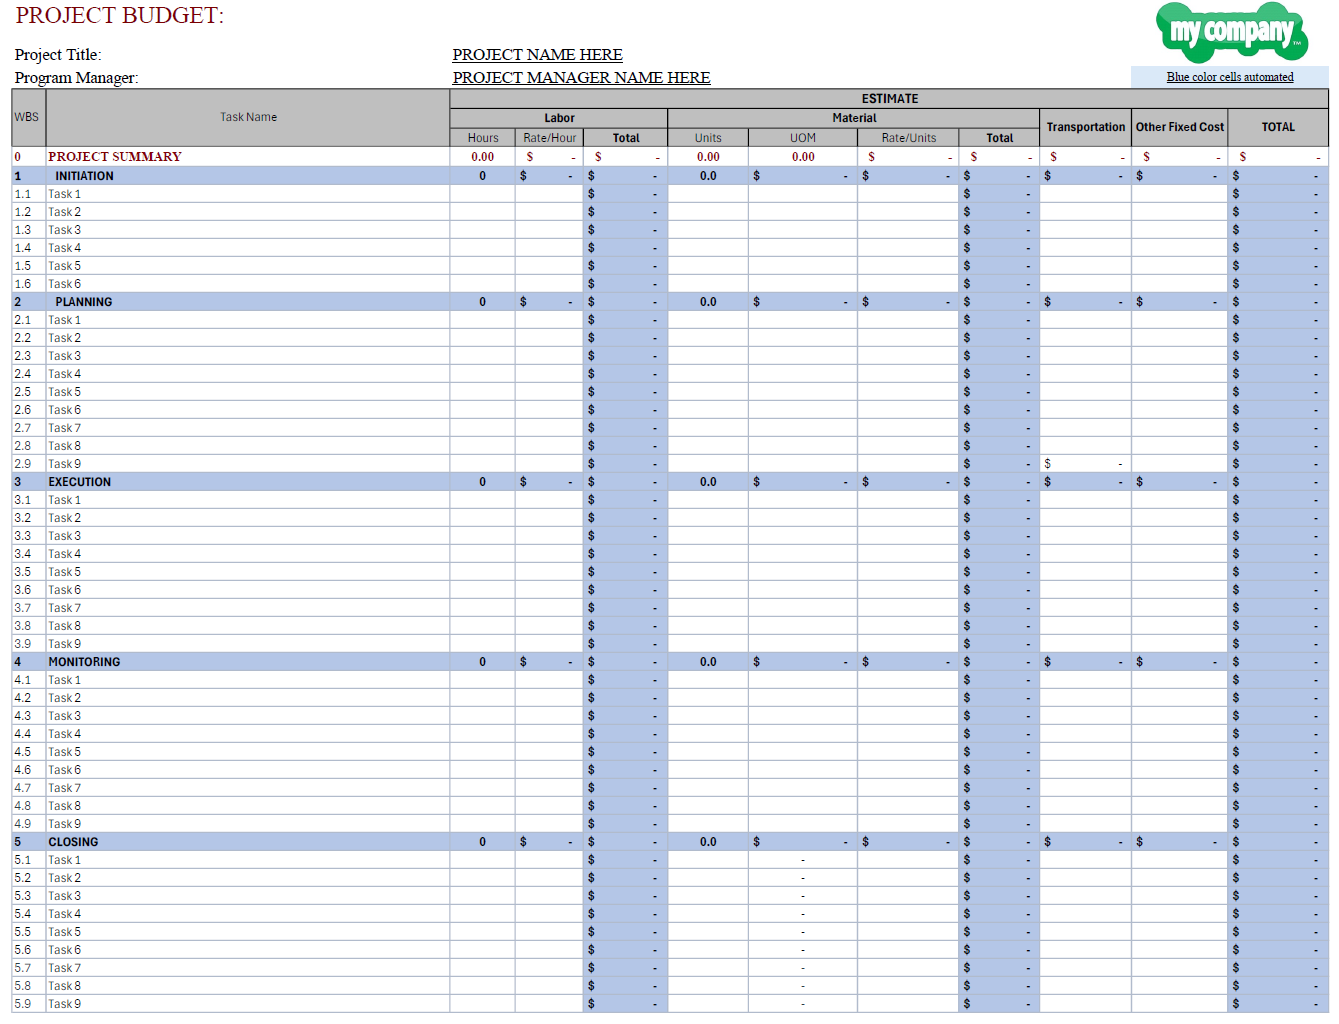Click the Hours cell for task 1.1
The image size is (1339, 1024).
pos(483,194)
